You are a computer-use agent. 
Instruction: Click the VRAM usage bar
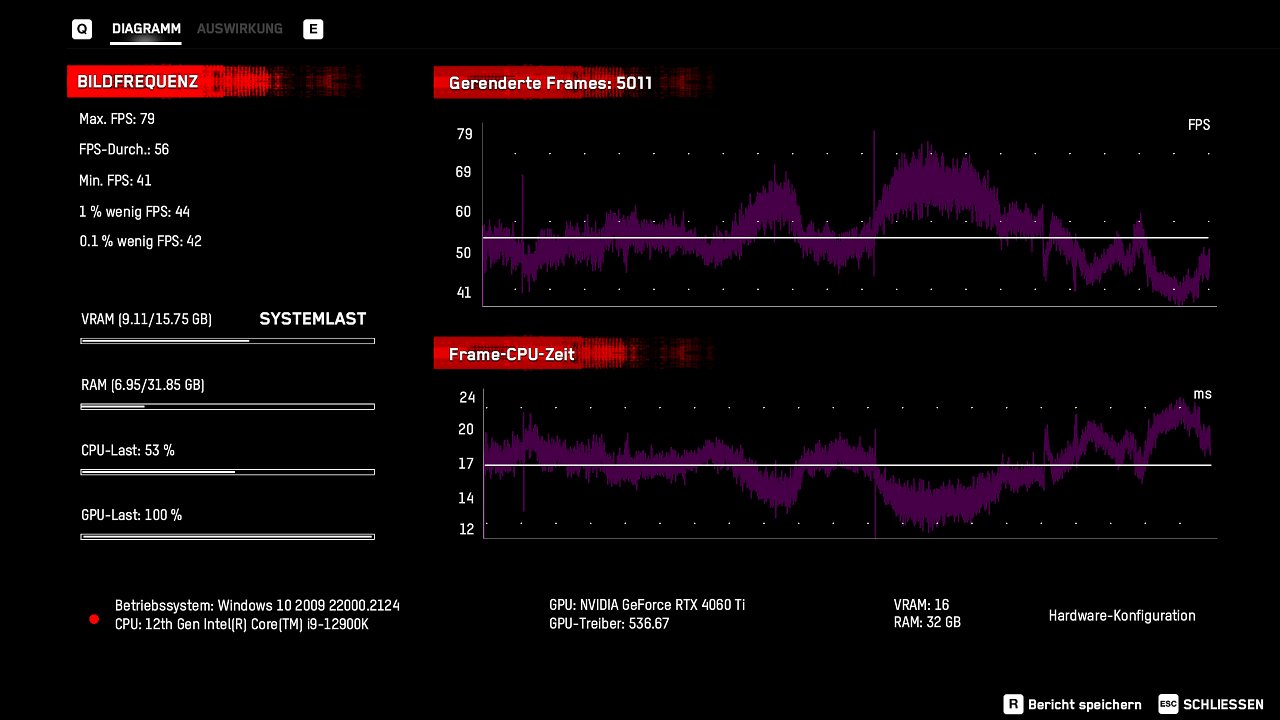tap(227, 341)
